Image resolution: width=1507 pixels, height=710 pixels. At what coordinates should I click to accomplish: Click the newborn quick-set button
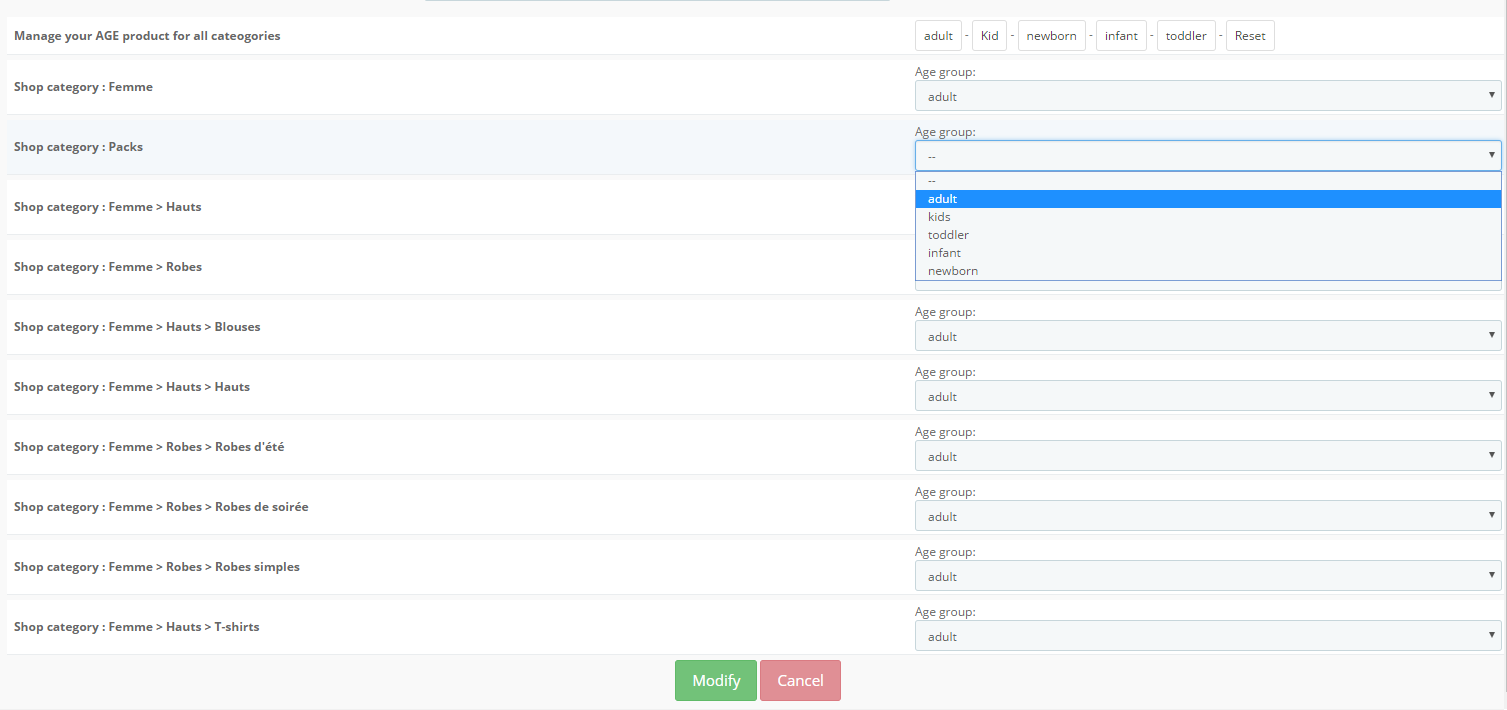(1051, 36)
